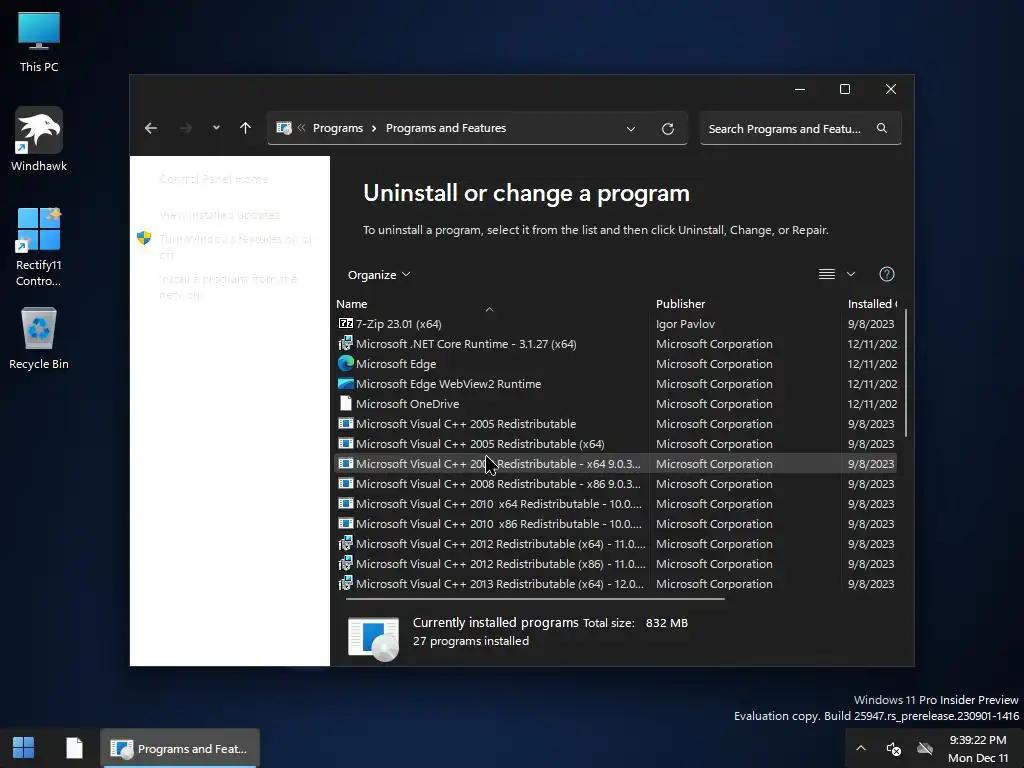Viewport: 1024px width, 768px height.
Task: Select the Microsoft Edge WebView2 Runtime row
Action: coord(615,384)
